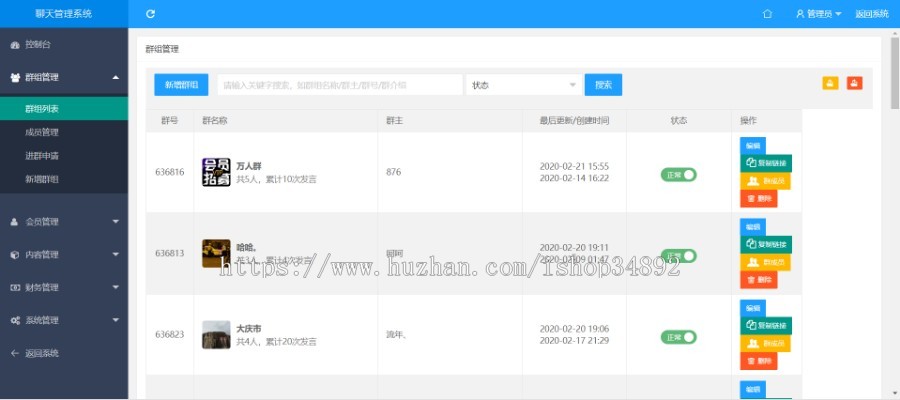Click the 大庆市 group avatar thumbnail

tap(216, 335)
